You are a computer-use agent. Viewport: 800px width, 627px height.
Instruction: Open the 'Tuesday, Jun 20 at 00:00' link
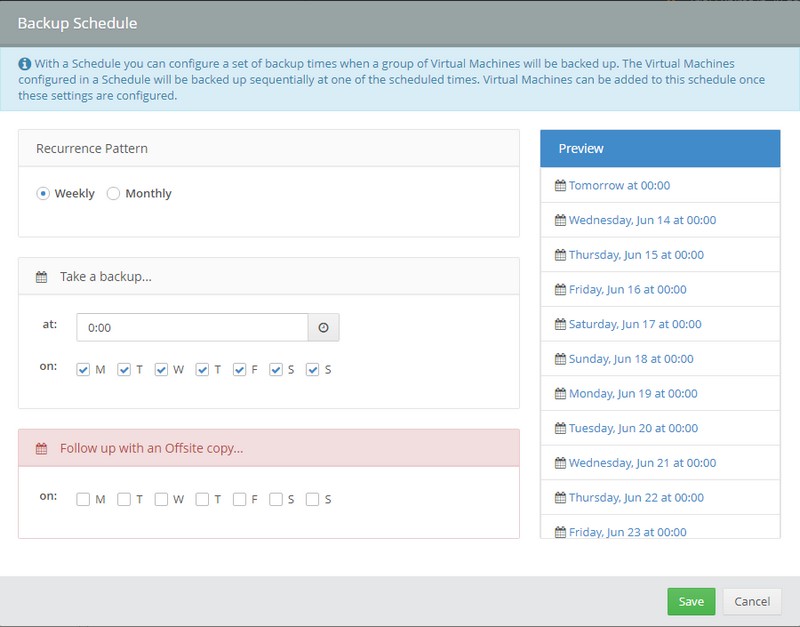pos(633,427)
